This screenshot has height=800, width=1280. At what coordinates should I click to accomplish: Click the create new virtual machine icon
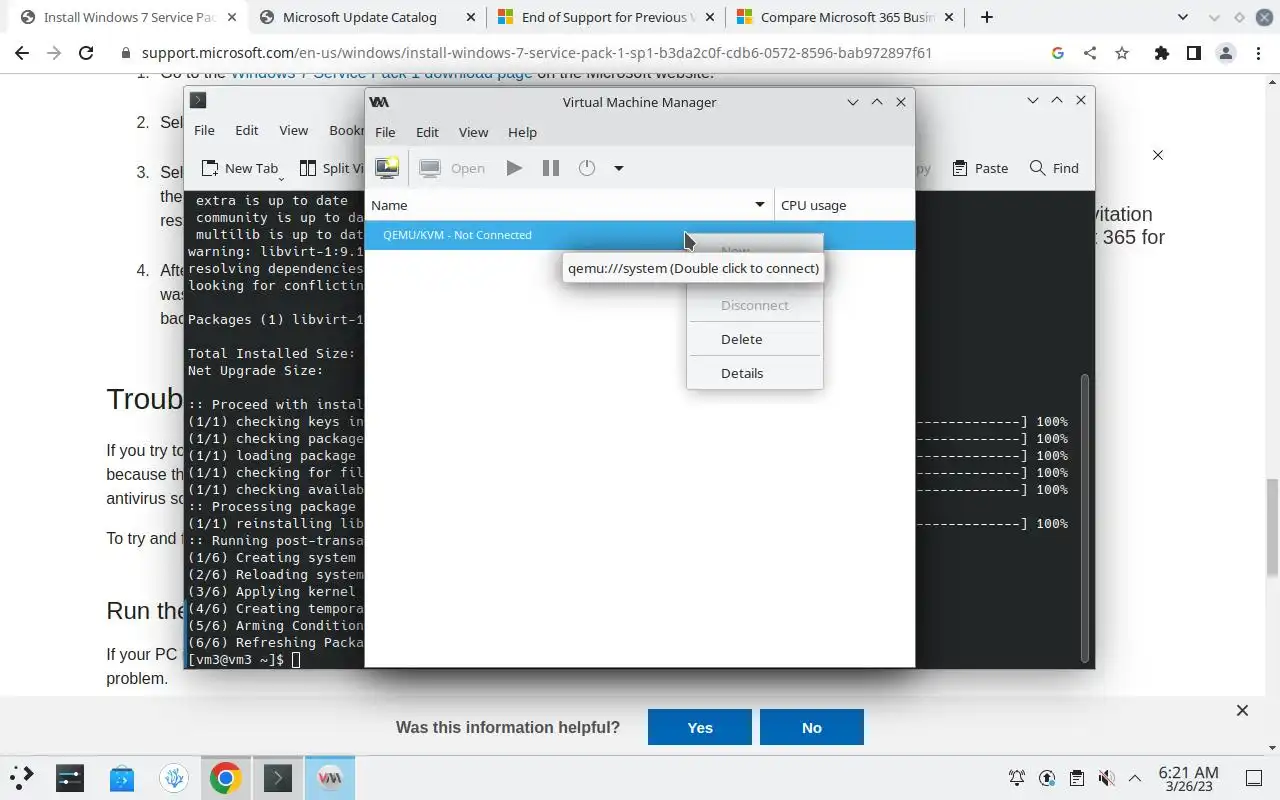pyautogui.click(x=387, y=168)
